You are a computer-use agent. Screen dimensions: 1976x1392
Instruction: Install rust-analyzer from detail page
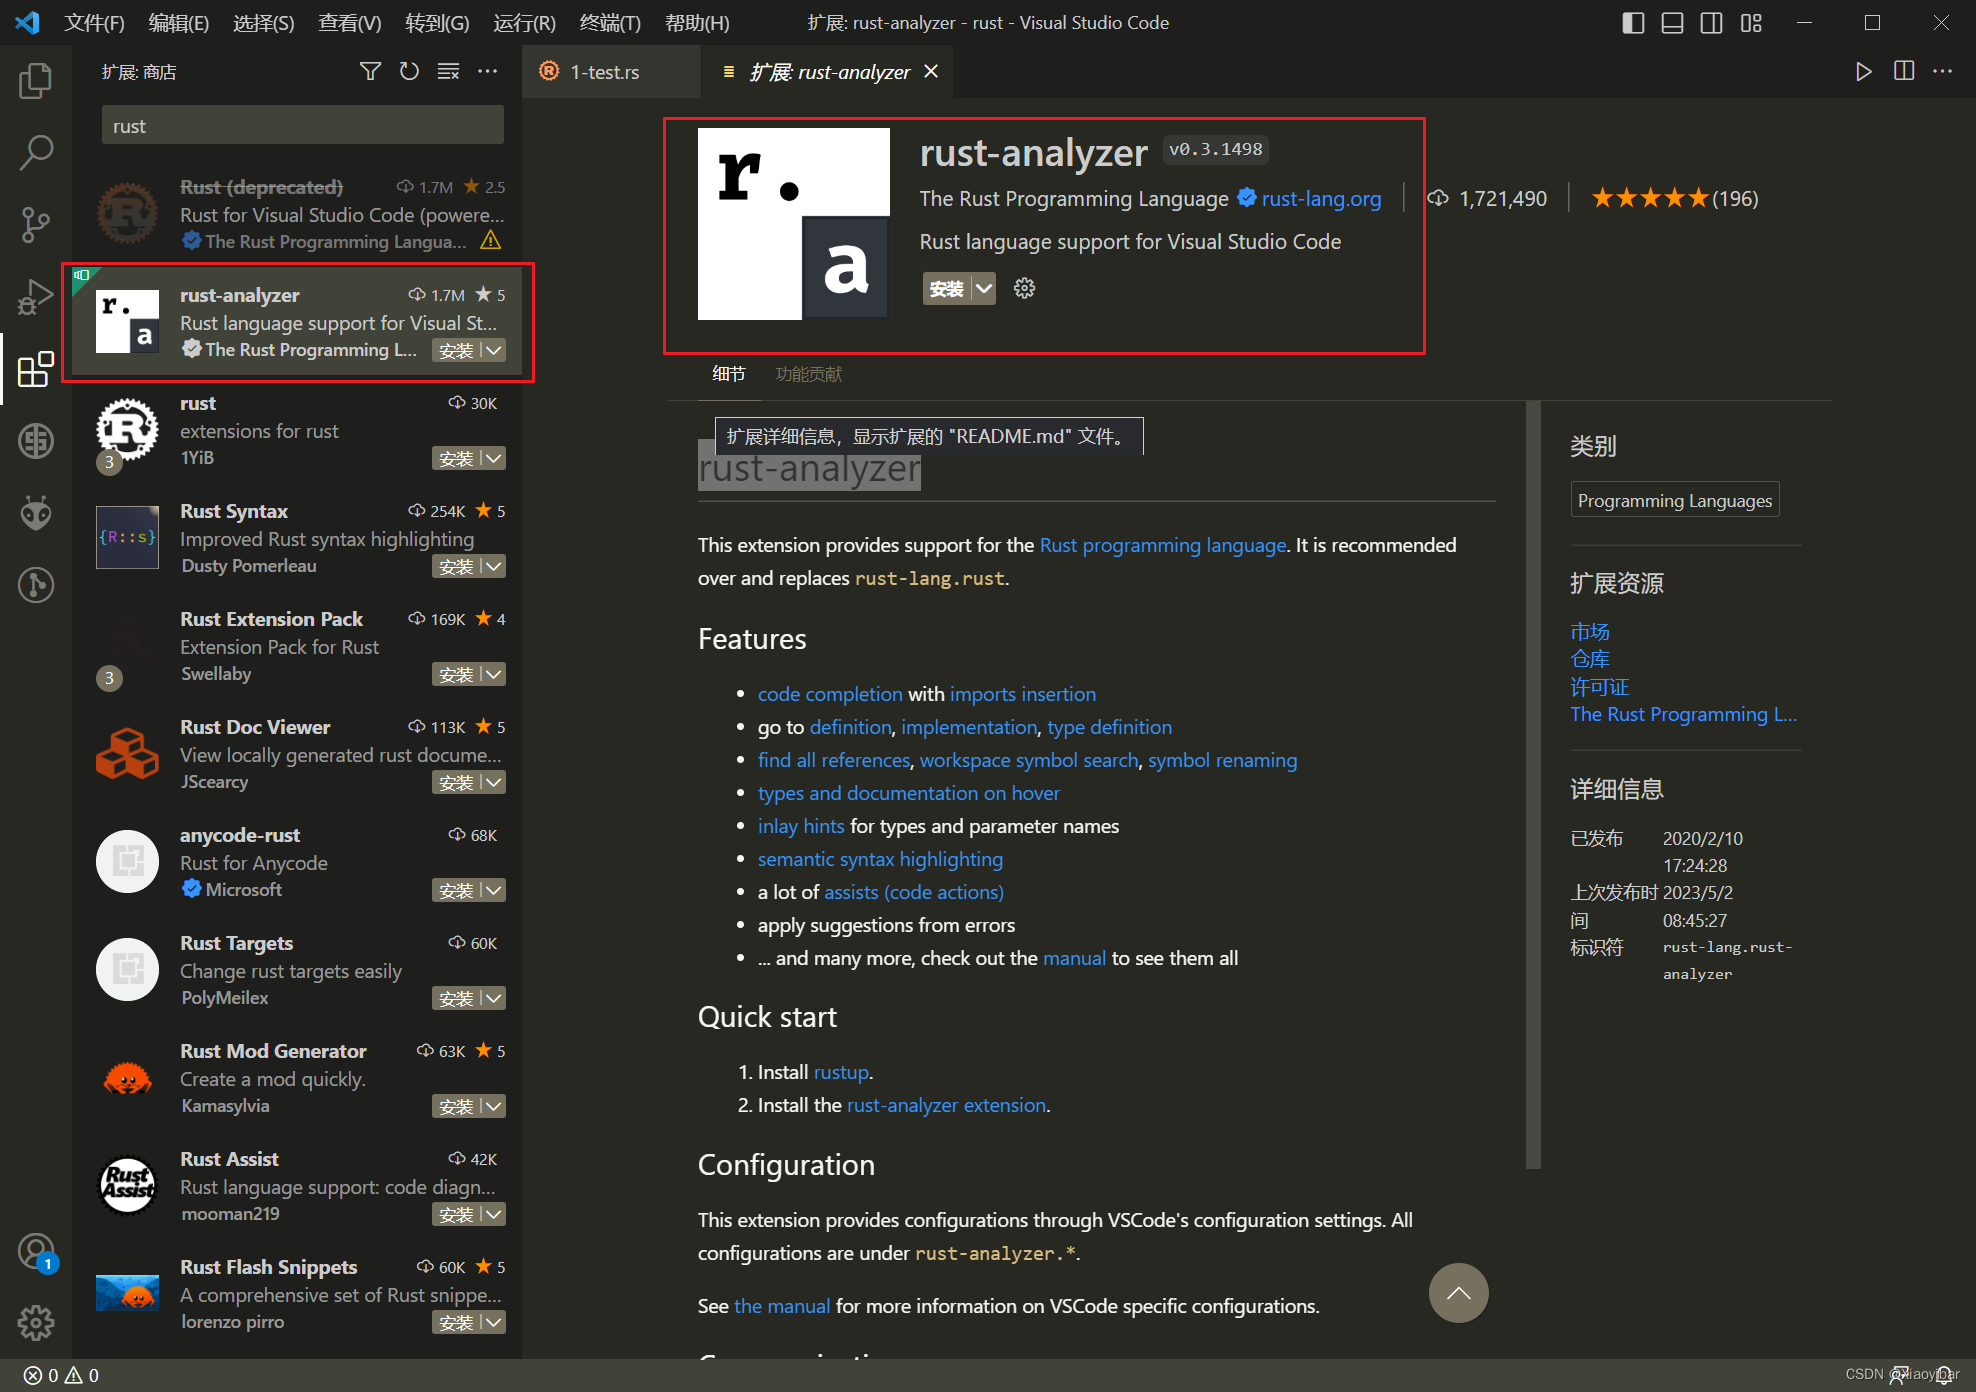(946, 288)
